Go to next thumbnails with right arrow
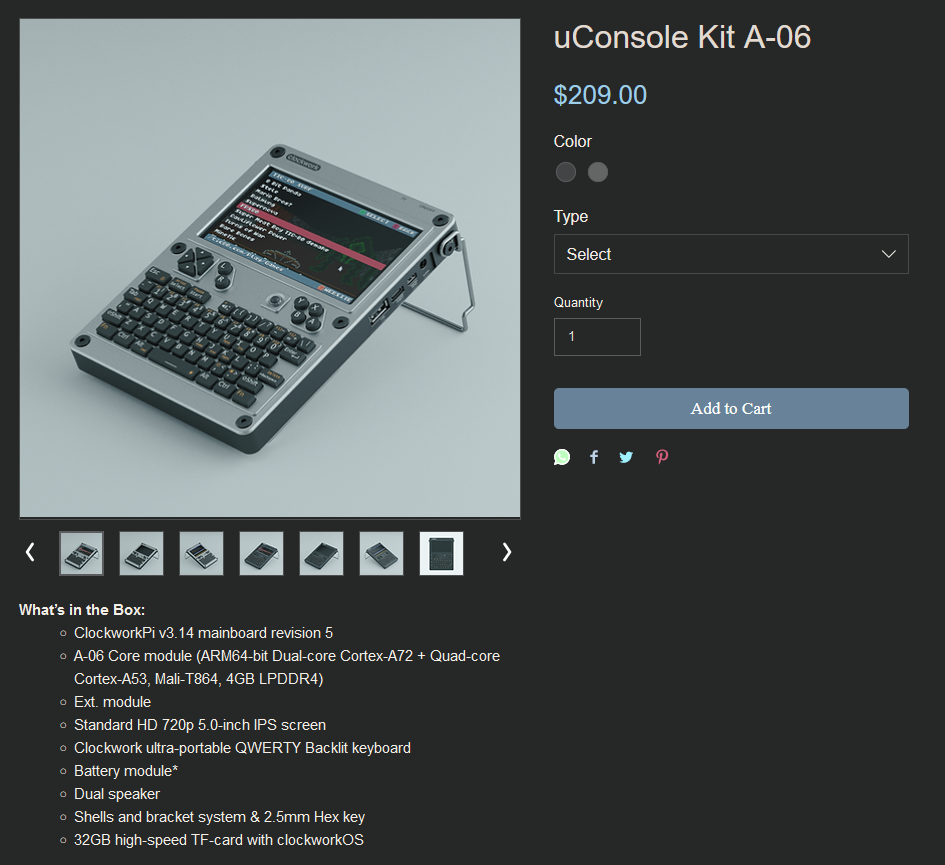Image resolution: width=945 pixels, height=865 pixels. 507,552
